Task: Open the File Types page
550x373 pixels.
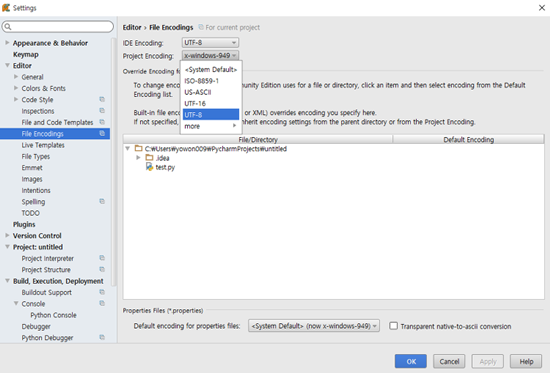Action: click(35, 156)
